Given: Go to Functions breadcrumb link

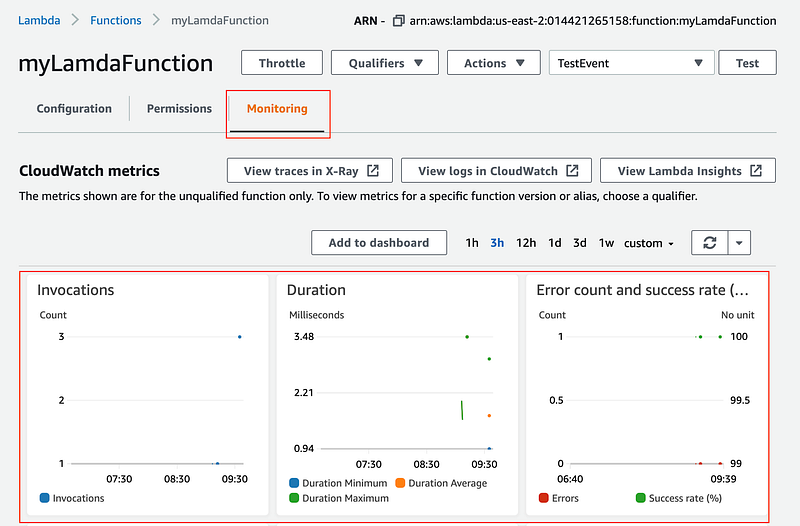Looking at the screenshot, I should [x=116, y=20].
